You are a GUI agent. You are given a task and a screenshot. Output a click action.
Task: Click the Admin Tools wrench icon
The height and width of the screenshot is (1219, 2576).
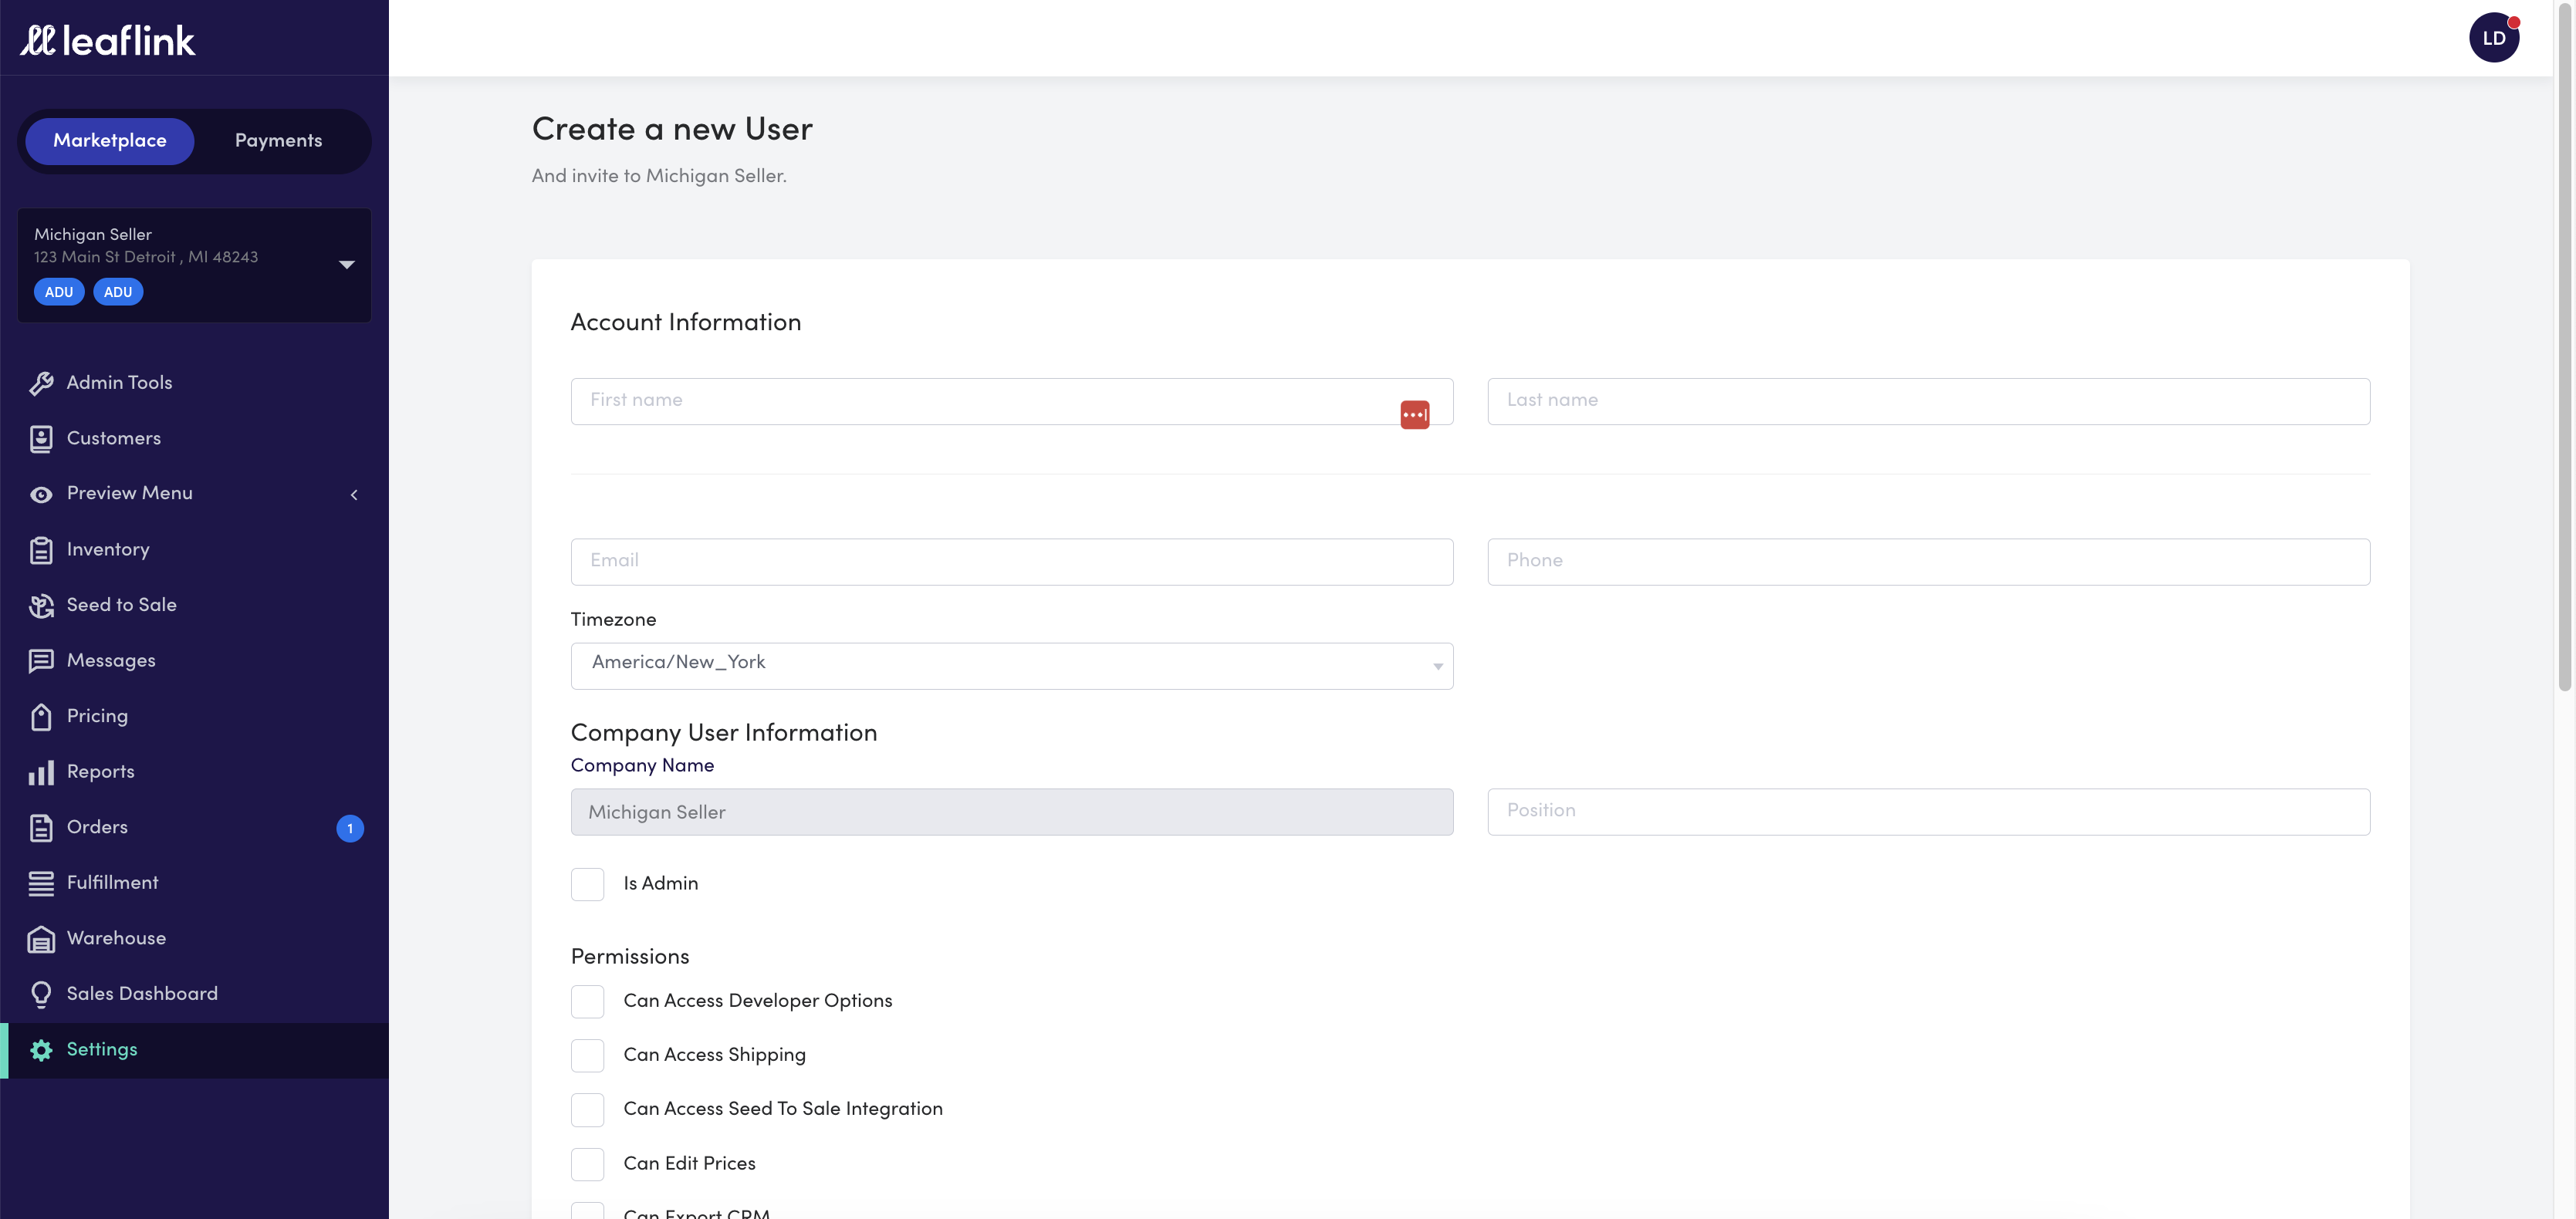click(41, 383)
